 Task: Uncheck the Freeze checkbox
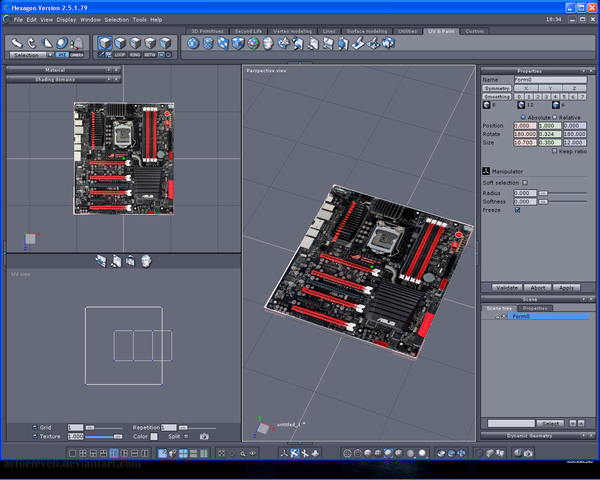point(517,210)
